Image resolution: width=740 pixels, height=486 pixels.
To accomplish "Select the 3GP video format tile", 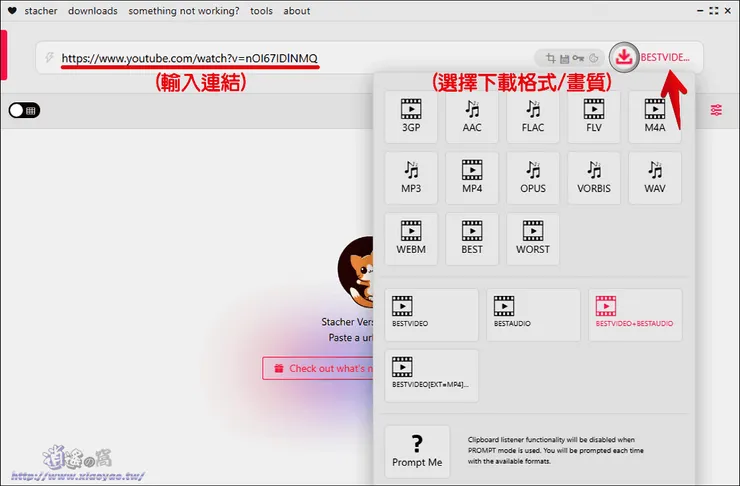I will pos(411,117).
